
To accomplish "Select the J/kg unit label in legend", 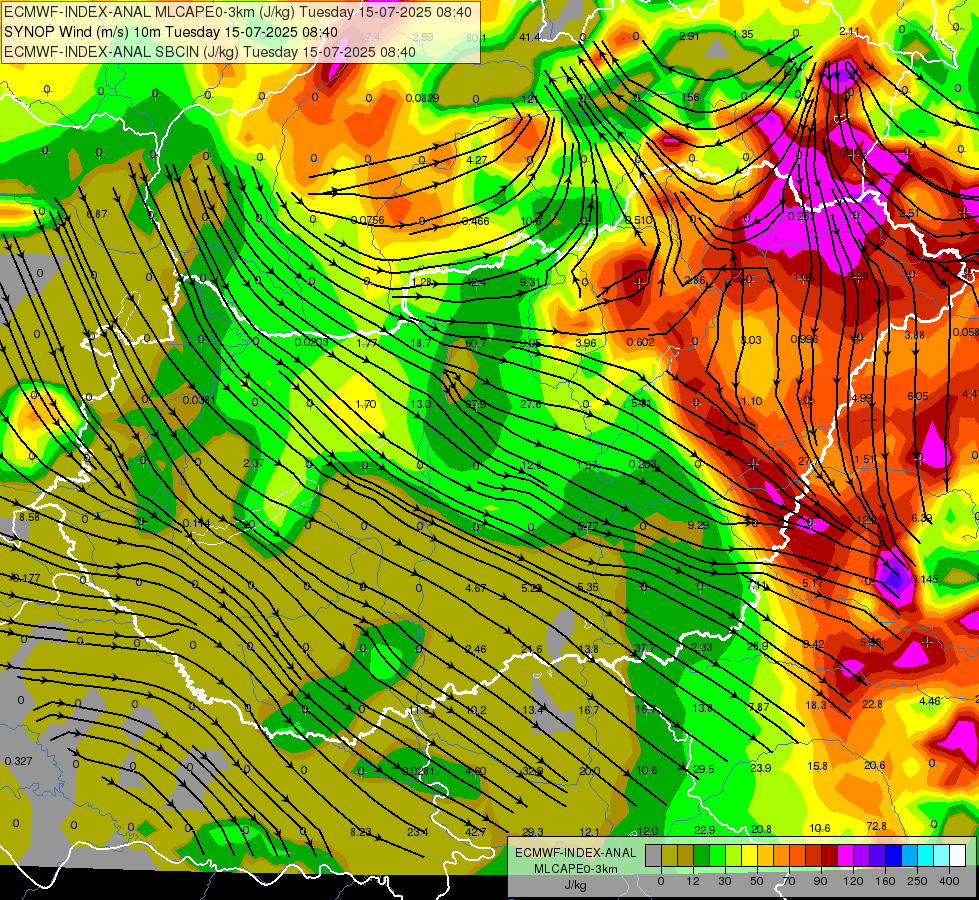I will point(575,885).
